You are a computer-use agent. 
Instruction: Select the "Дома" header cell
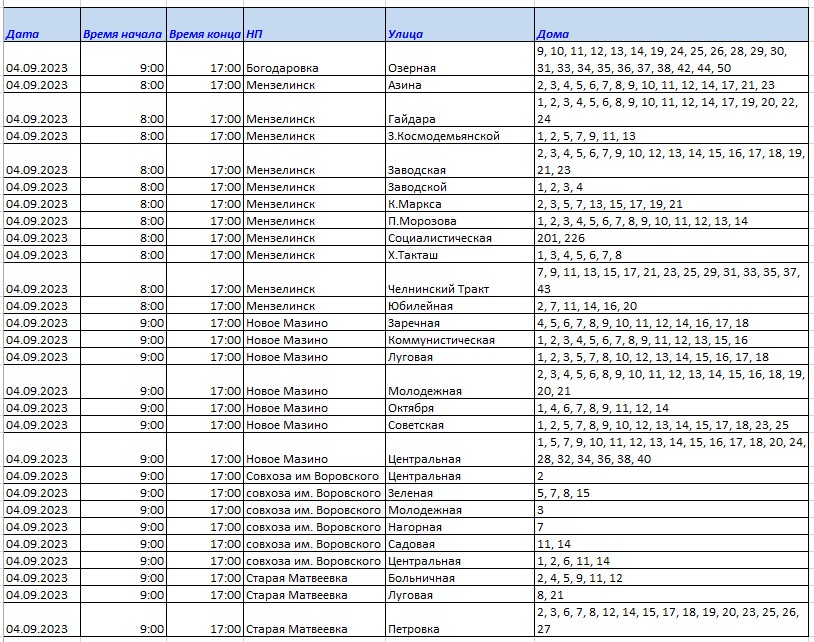pos(552,34)
